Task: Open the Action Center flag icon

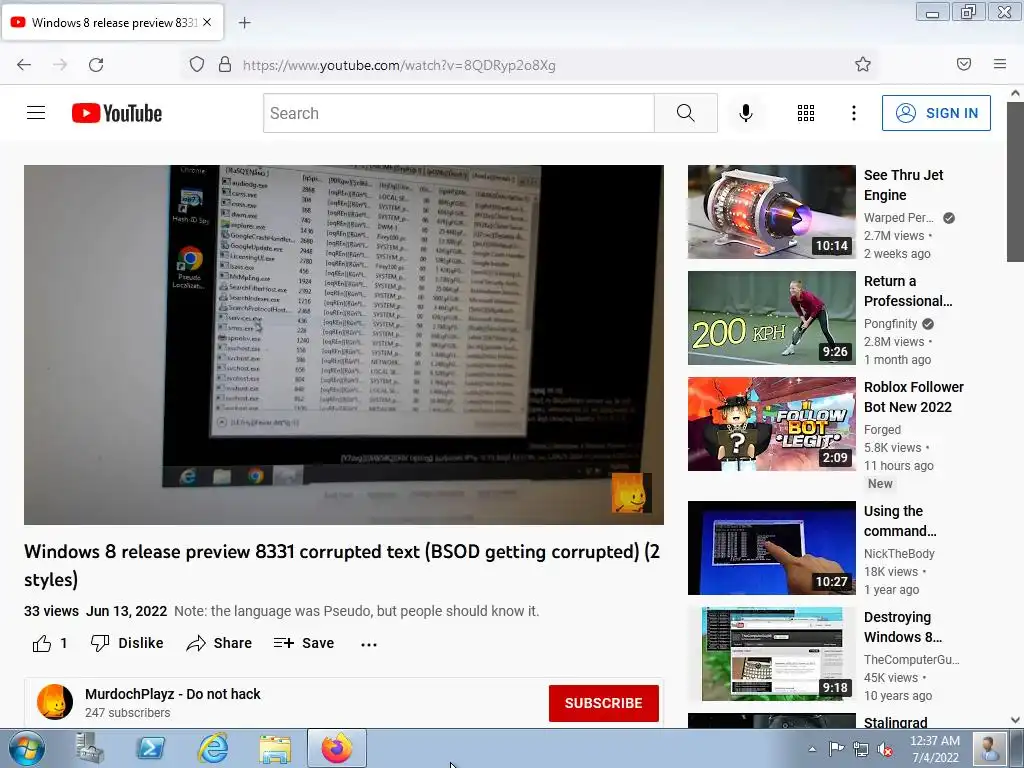Action: [836, 749]
